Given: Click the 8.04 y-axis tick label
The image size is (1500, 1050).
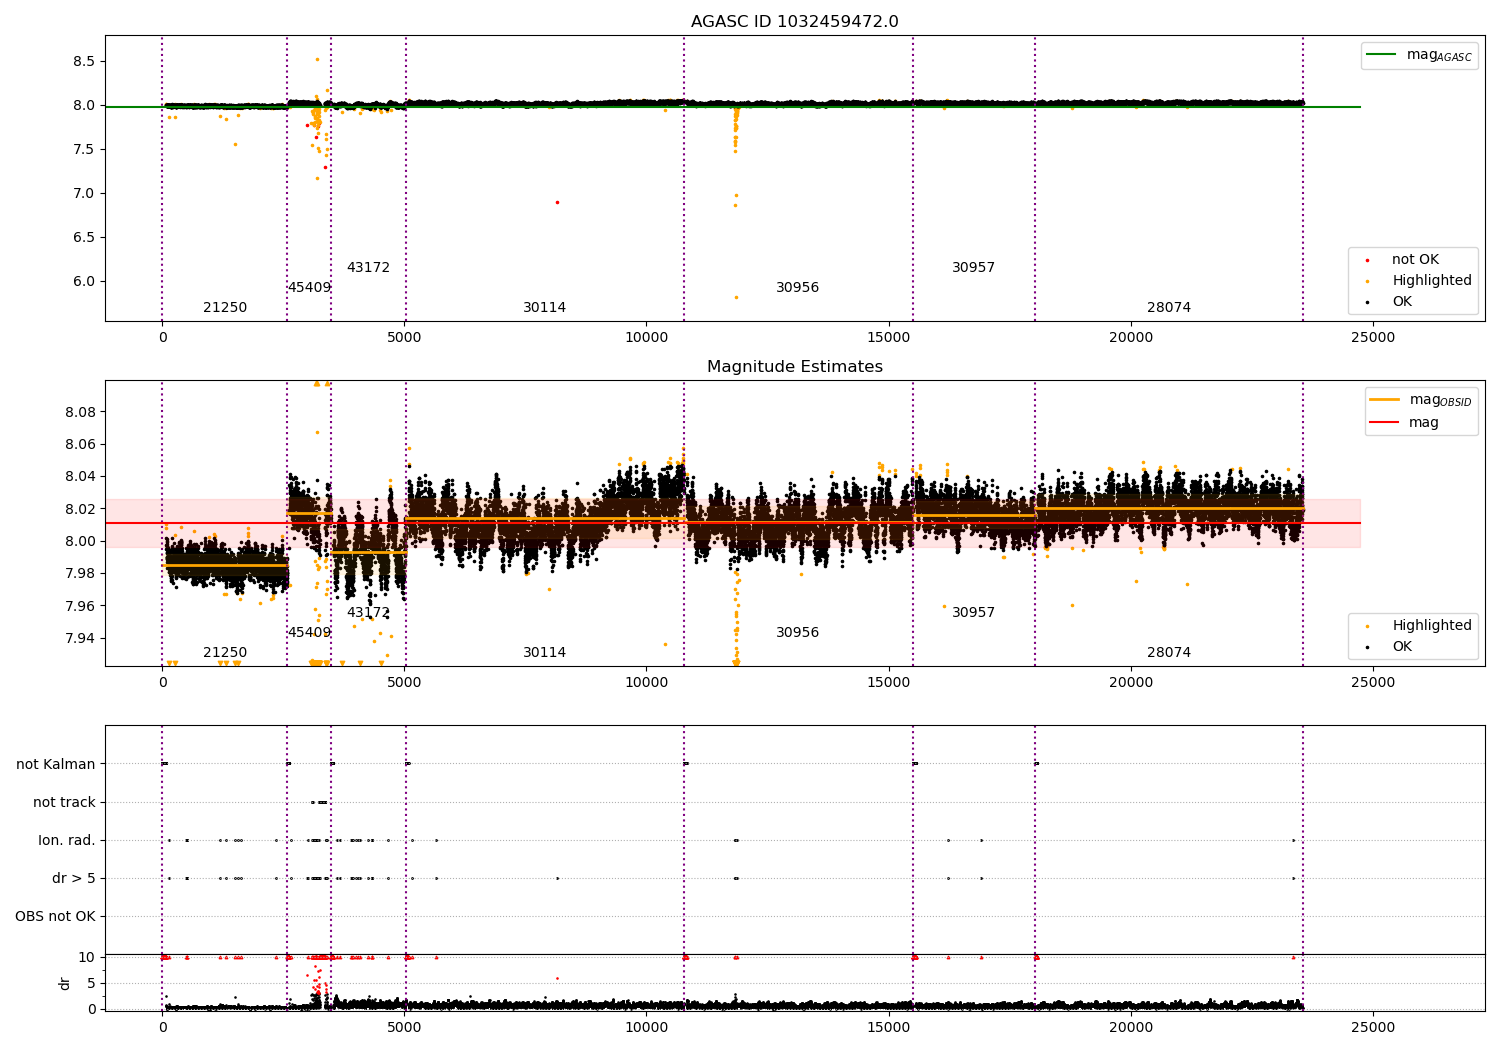Looking at the screenshot, I should click(x=80, y=476).
